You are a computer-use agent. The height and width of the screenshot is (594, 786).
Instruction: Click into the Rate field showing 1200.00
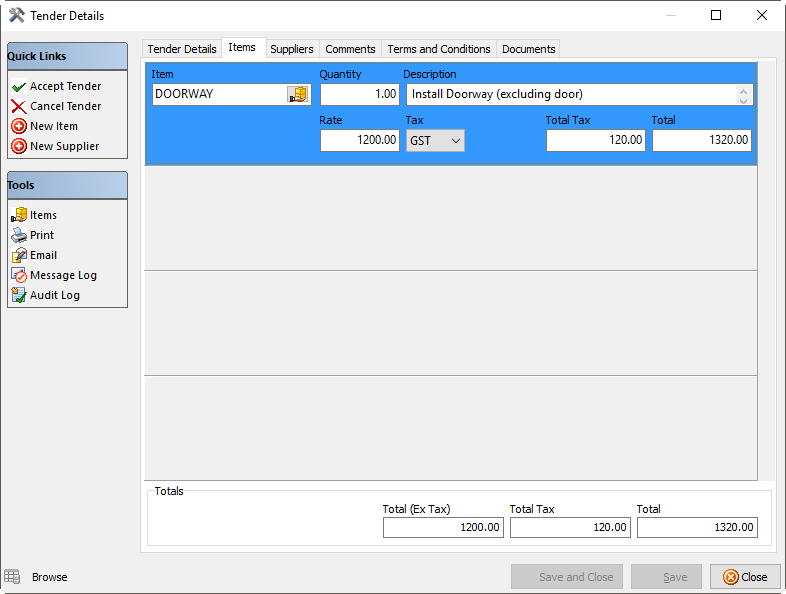coord(359,141)
